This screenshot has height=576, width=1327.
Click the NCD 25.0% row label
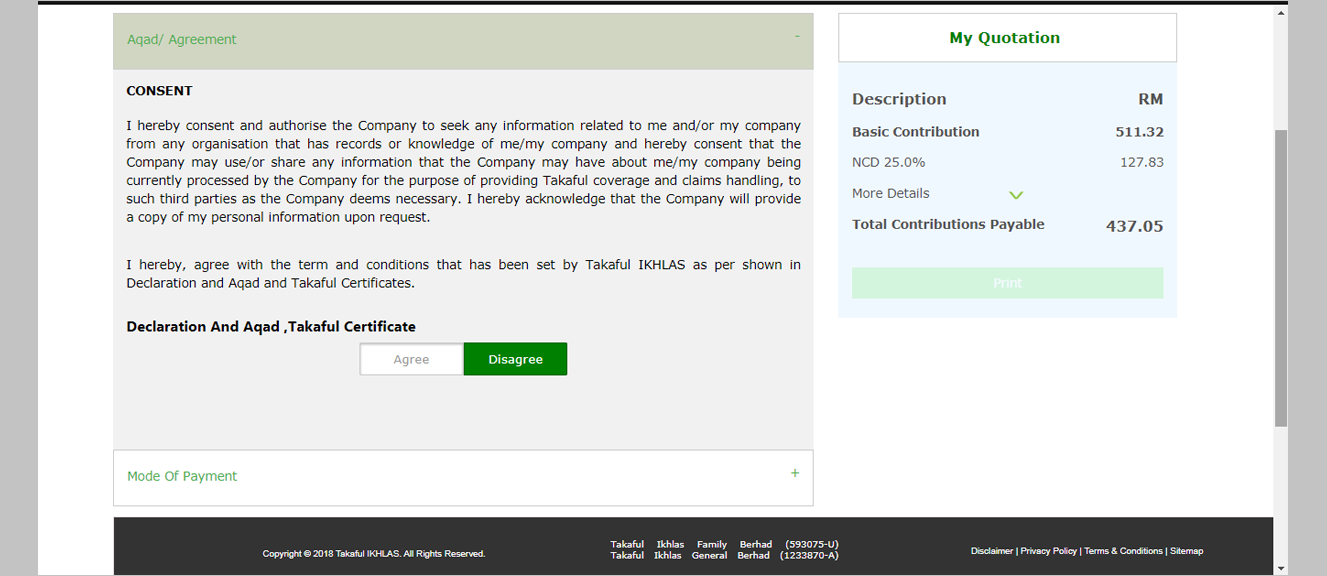[888, 162]
